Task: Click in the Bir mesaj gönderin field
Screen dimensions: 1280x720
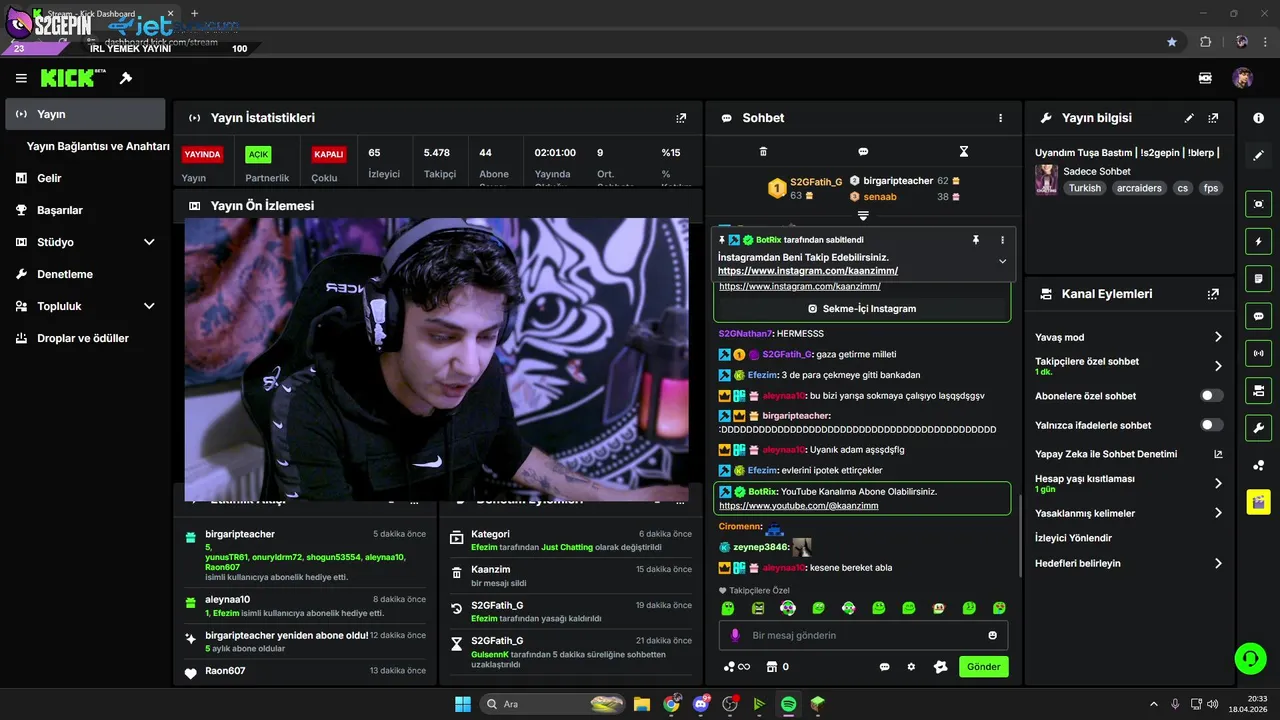Action: click(x=863, y=635)
